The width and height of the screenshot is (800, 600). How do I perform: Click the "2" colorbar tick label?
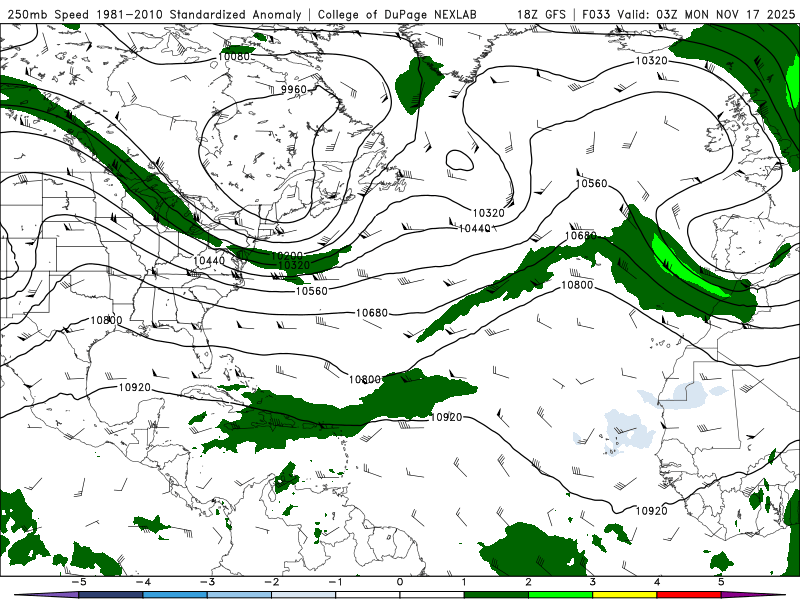pos(528,582)
